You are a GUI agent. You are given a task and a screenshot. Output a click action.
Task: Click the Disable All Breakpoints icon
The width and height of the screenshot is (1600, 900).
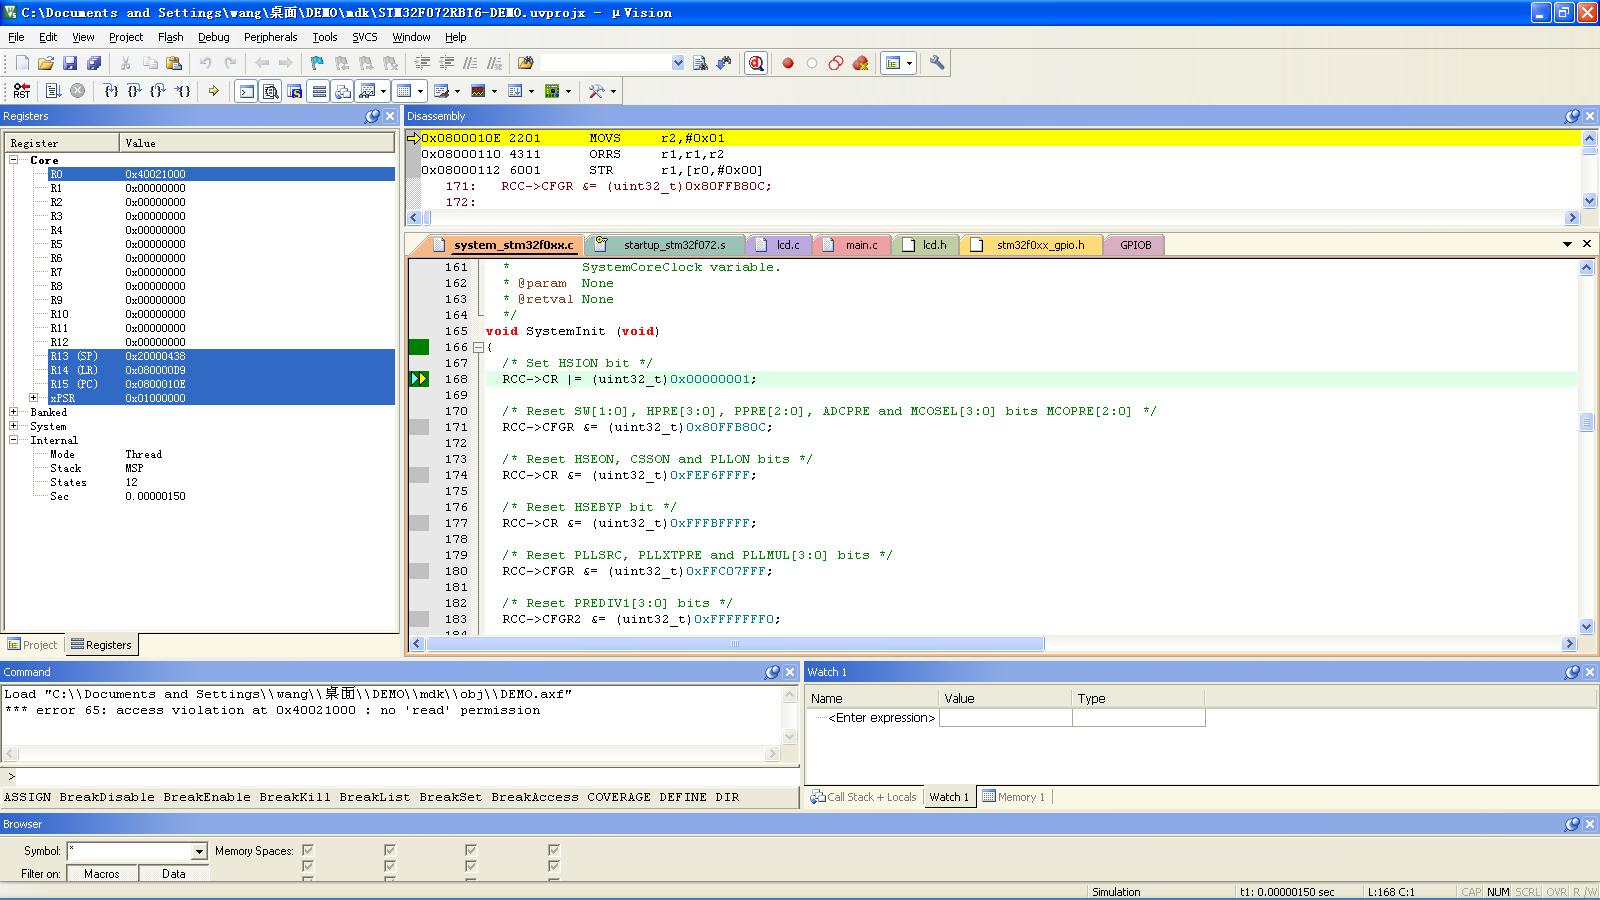[836, 63]
